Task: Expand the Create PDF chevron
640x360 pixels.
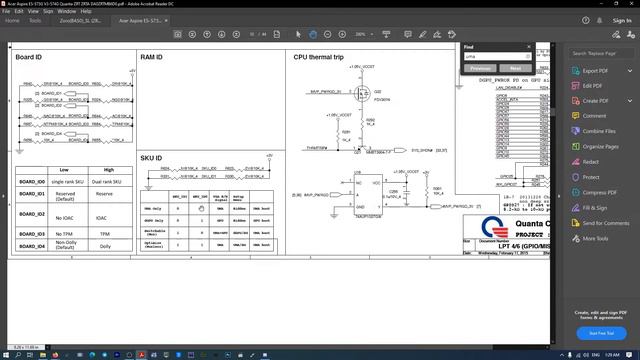Action: click(630, 101)
